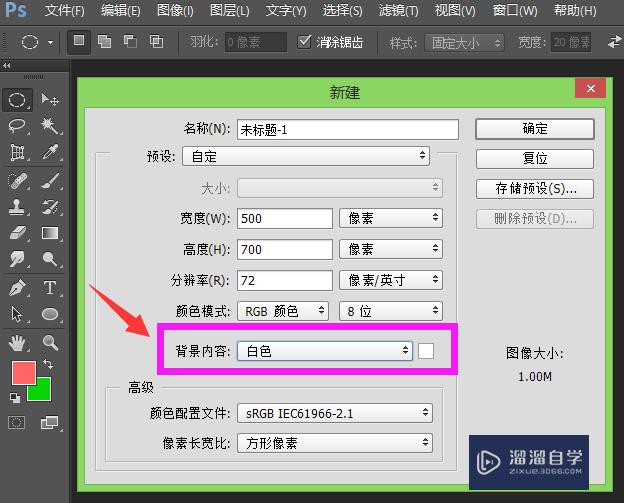Swap foreground and background colors
624x503 pixels.
point(48,363)
